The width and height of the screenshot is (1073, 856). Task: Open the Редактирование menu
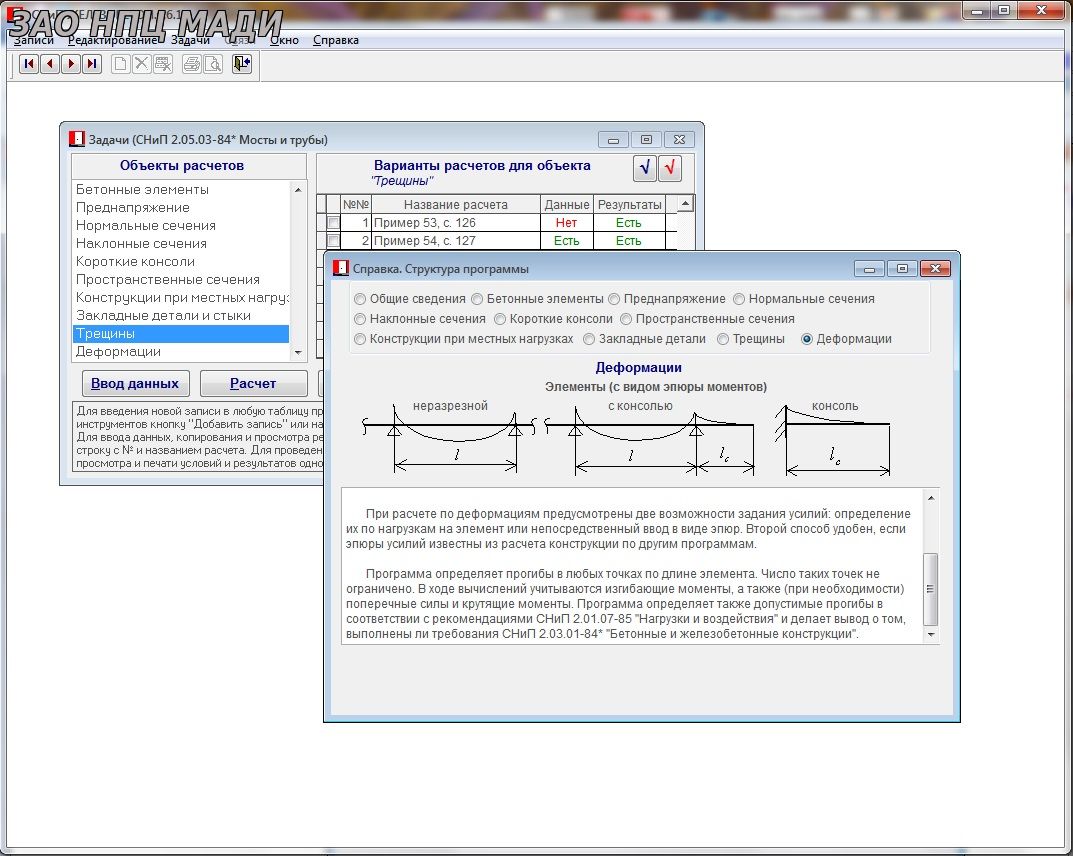coord(113,40)
